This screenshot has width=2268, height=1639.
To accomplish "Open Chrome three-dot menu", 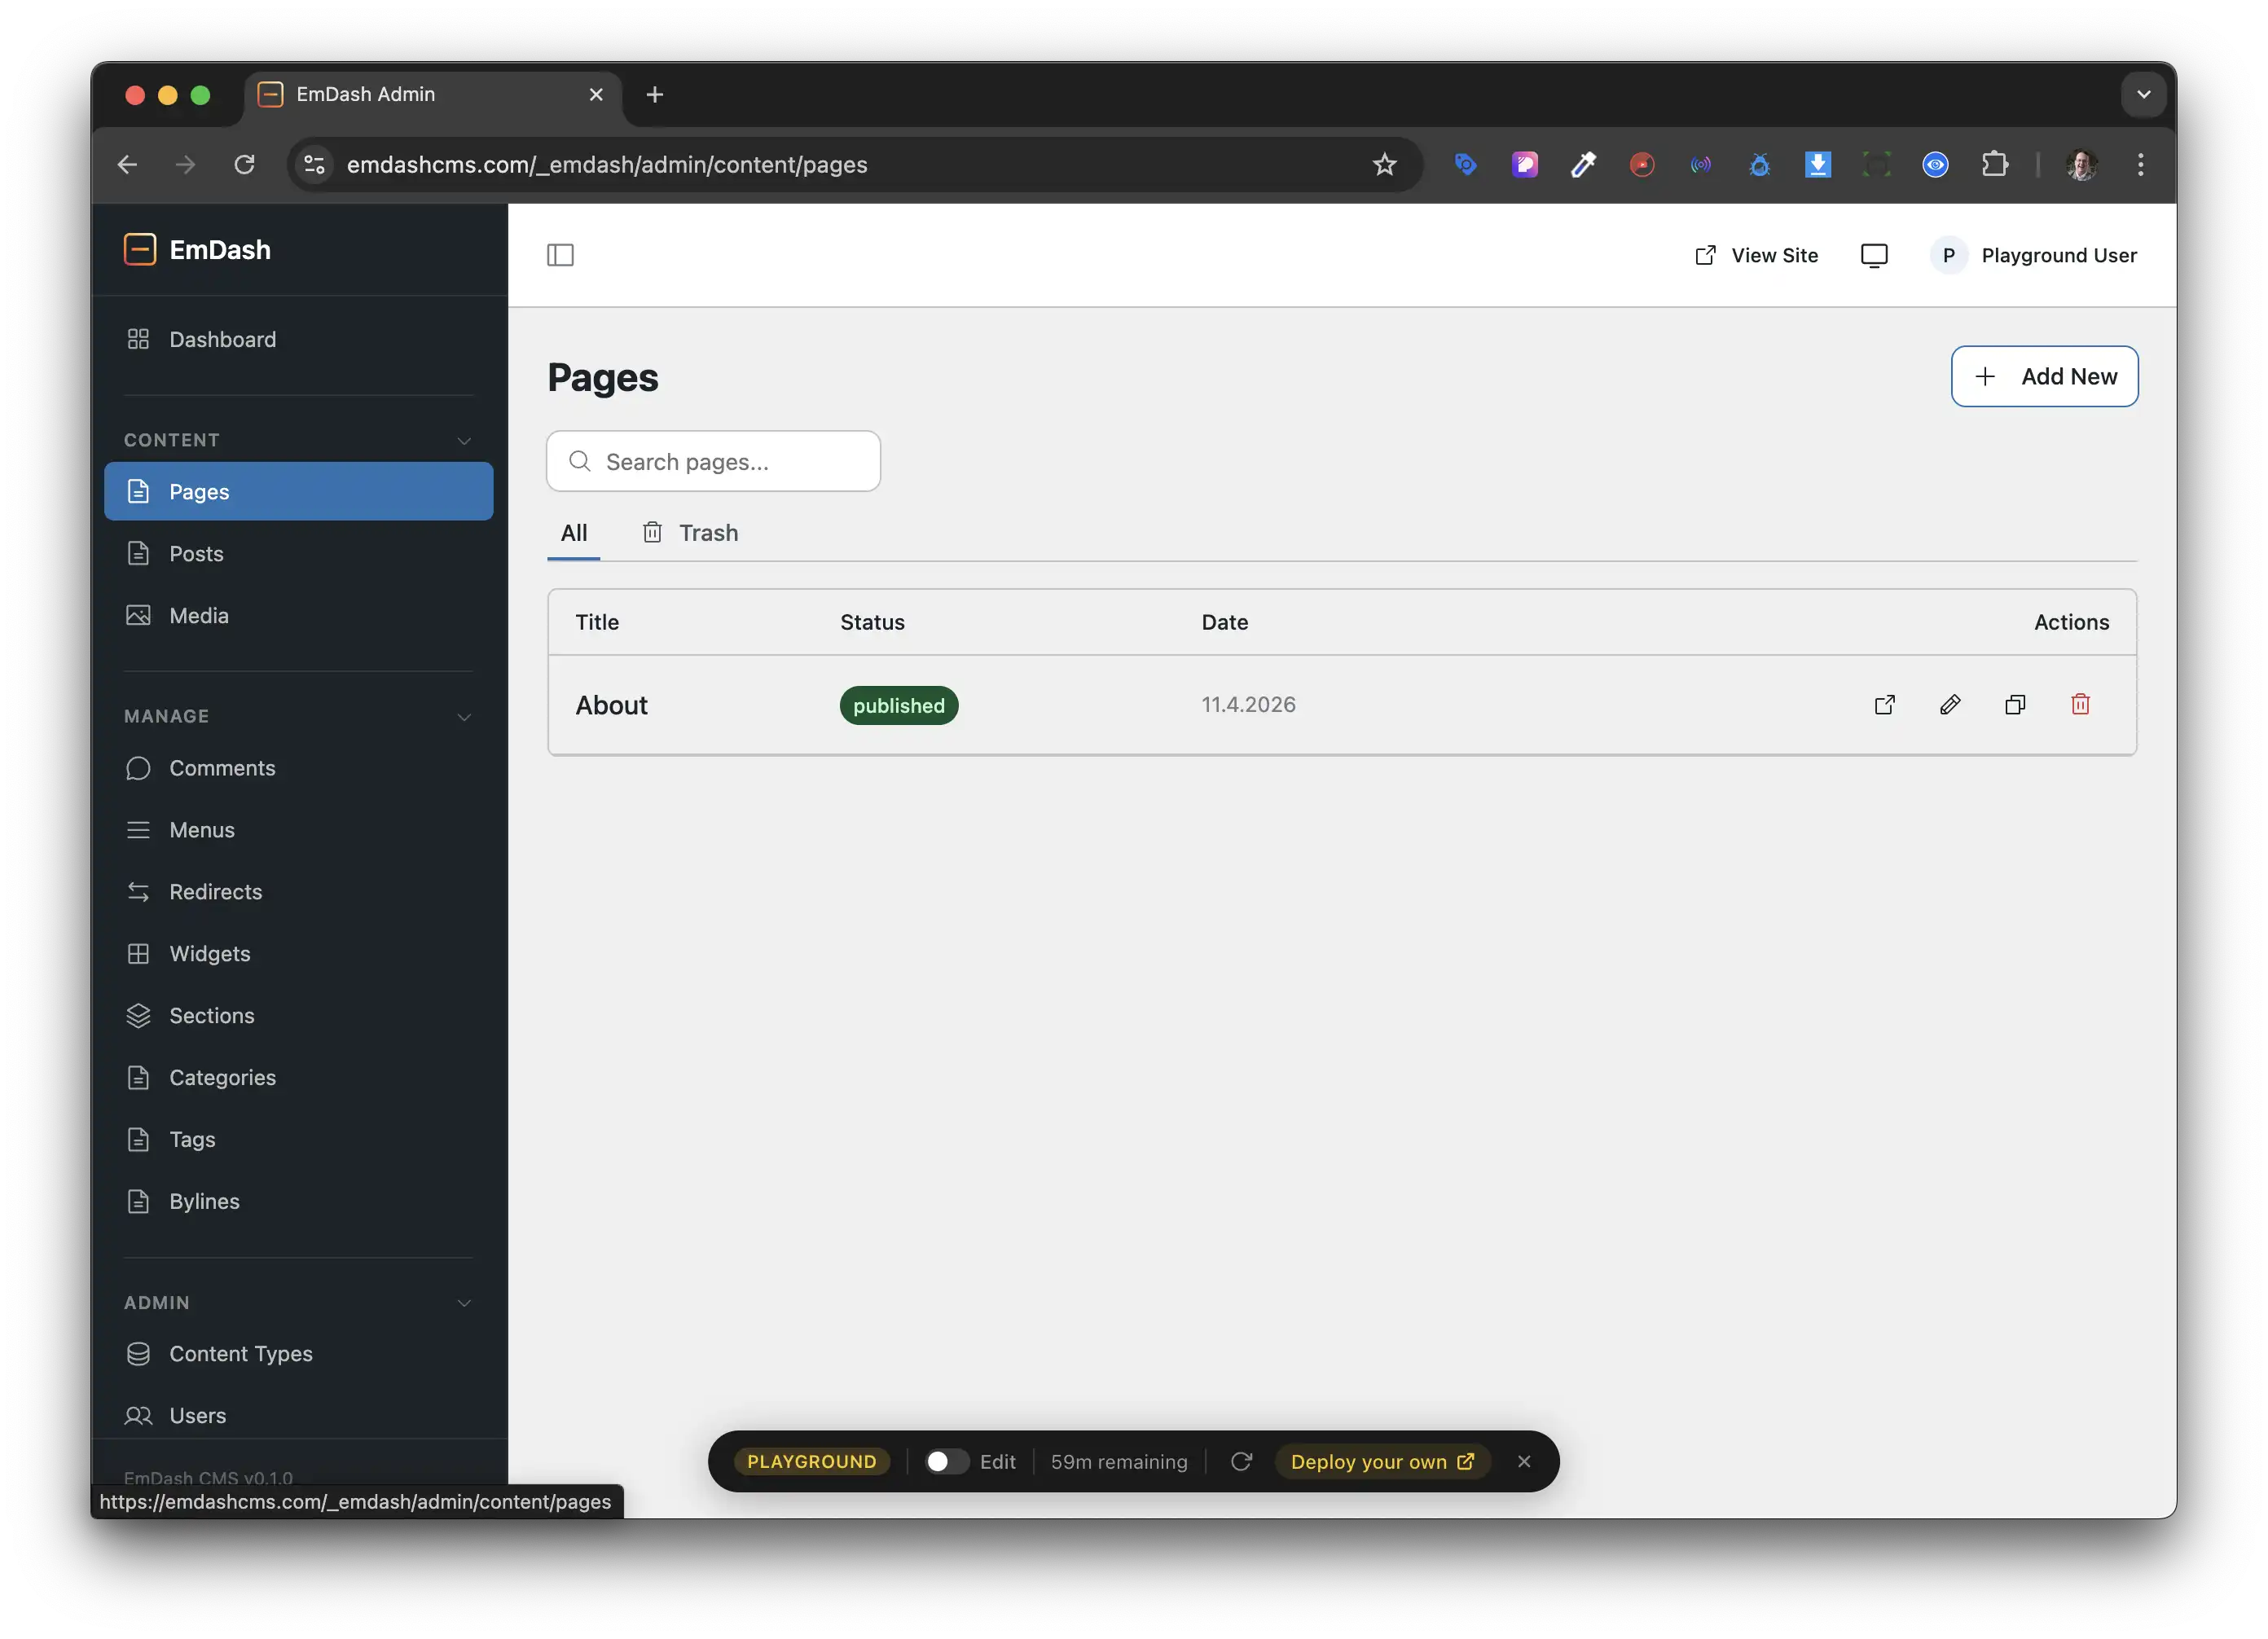I will (x=2140, y=164).
